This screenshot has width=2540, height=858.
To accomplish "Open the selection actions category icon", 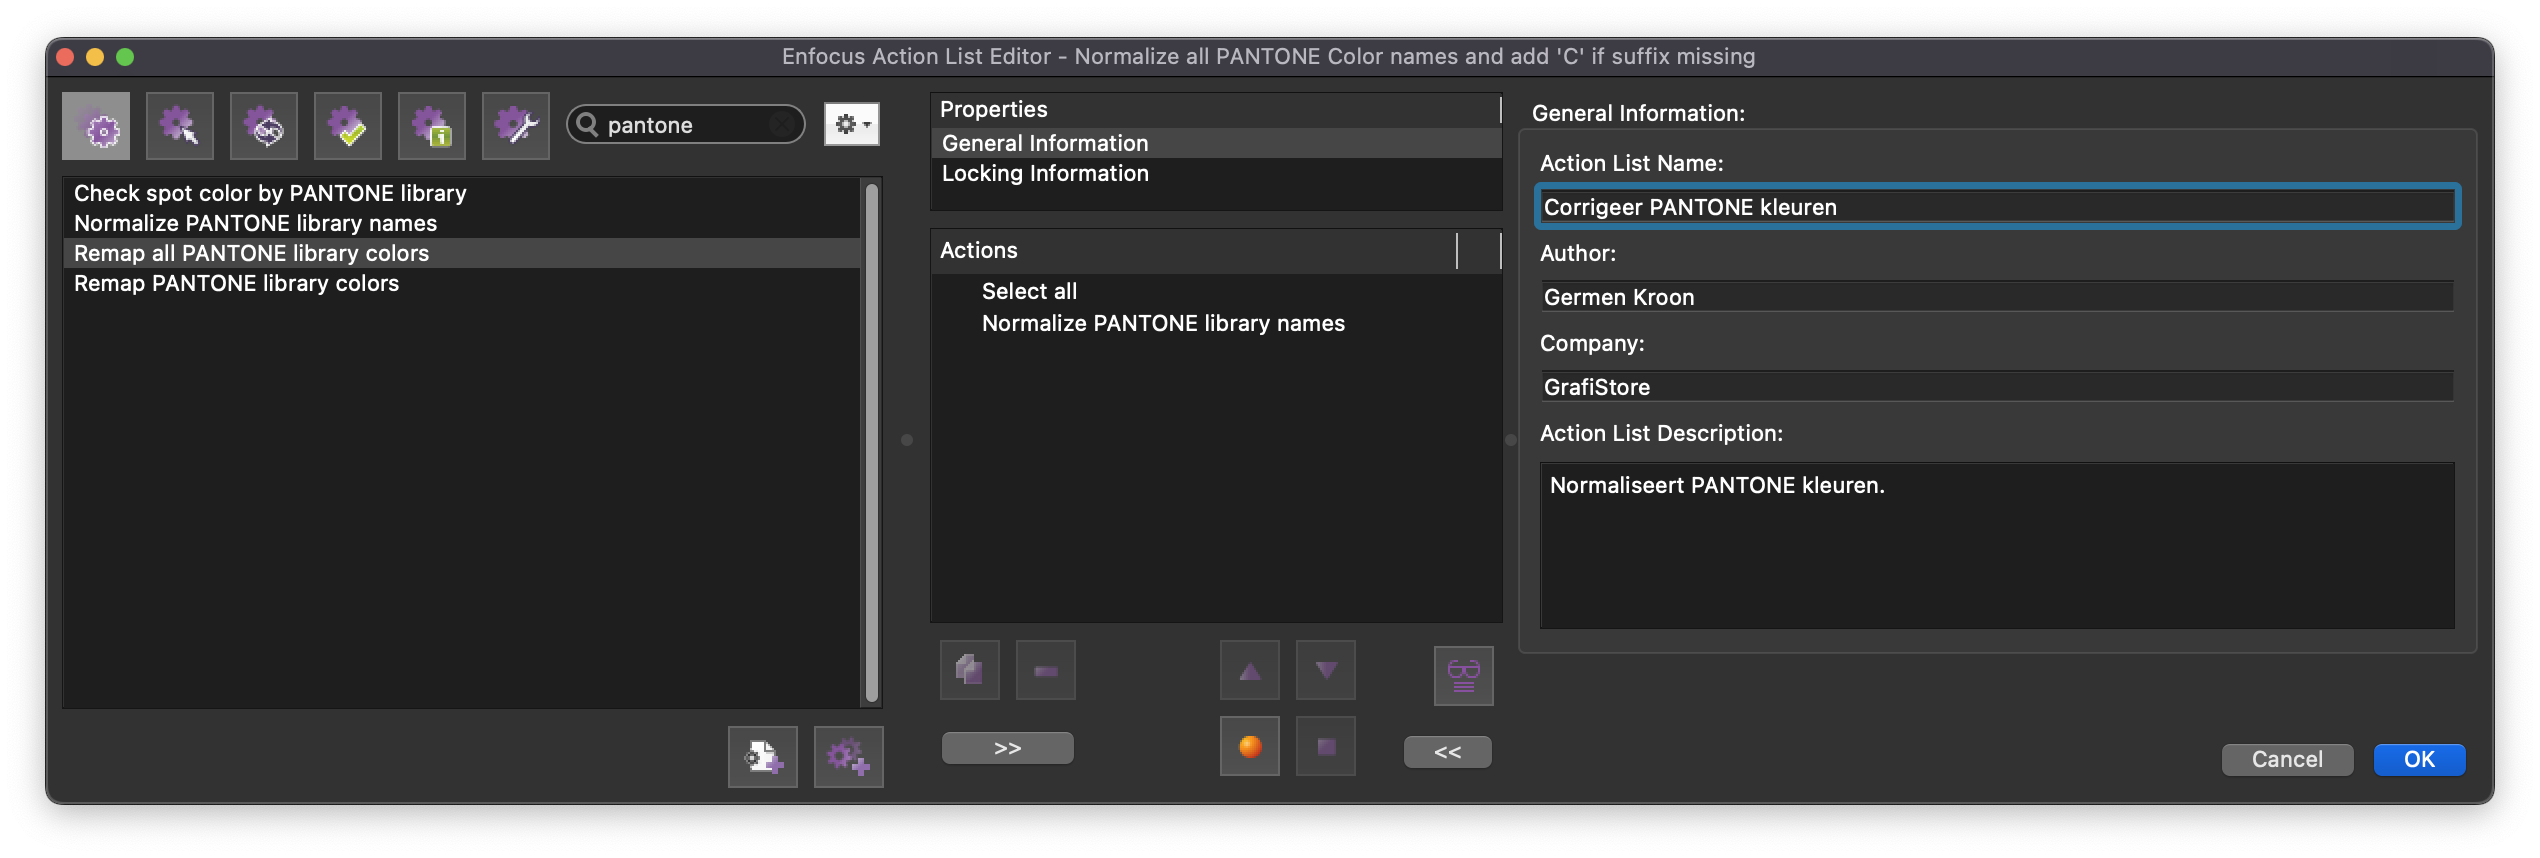I will click(x=180, y=126).
